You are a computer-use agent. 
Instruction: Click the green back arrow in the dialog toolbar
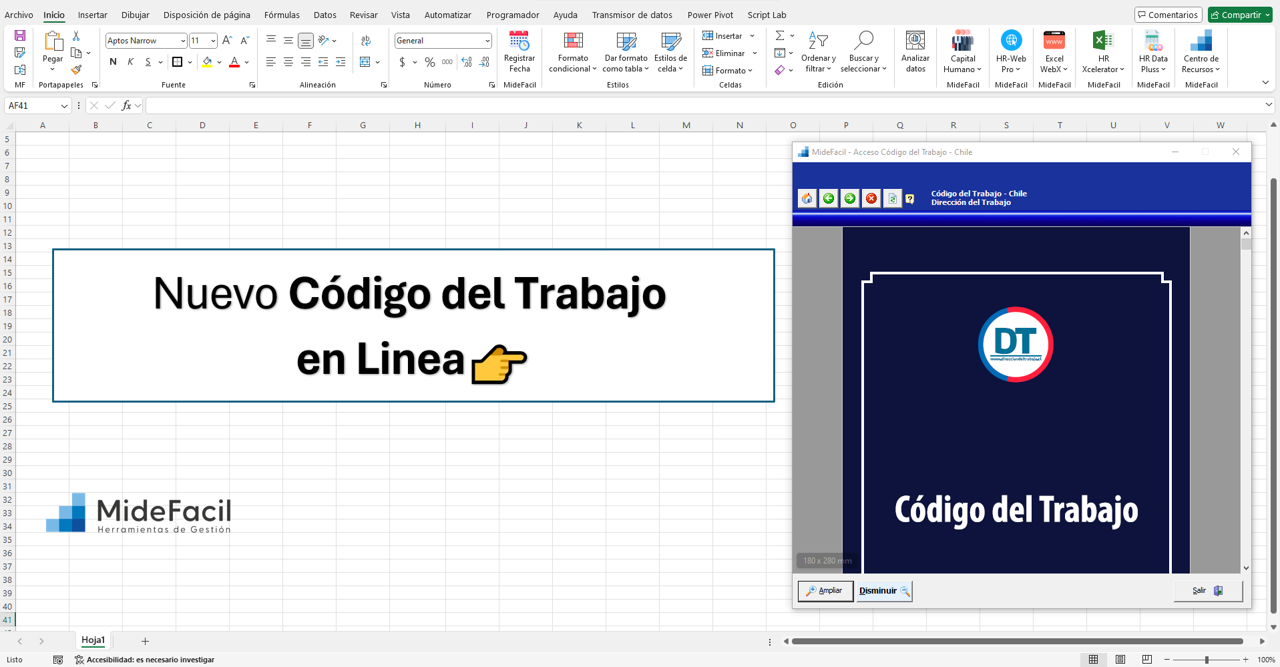(828, 198)
